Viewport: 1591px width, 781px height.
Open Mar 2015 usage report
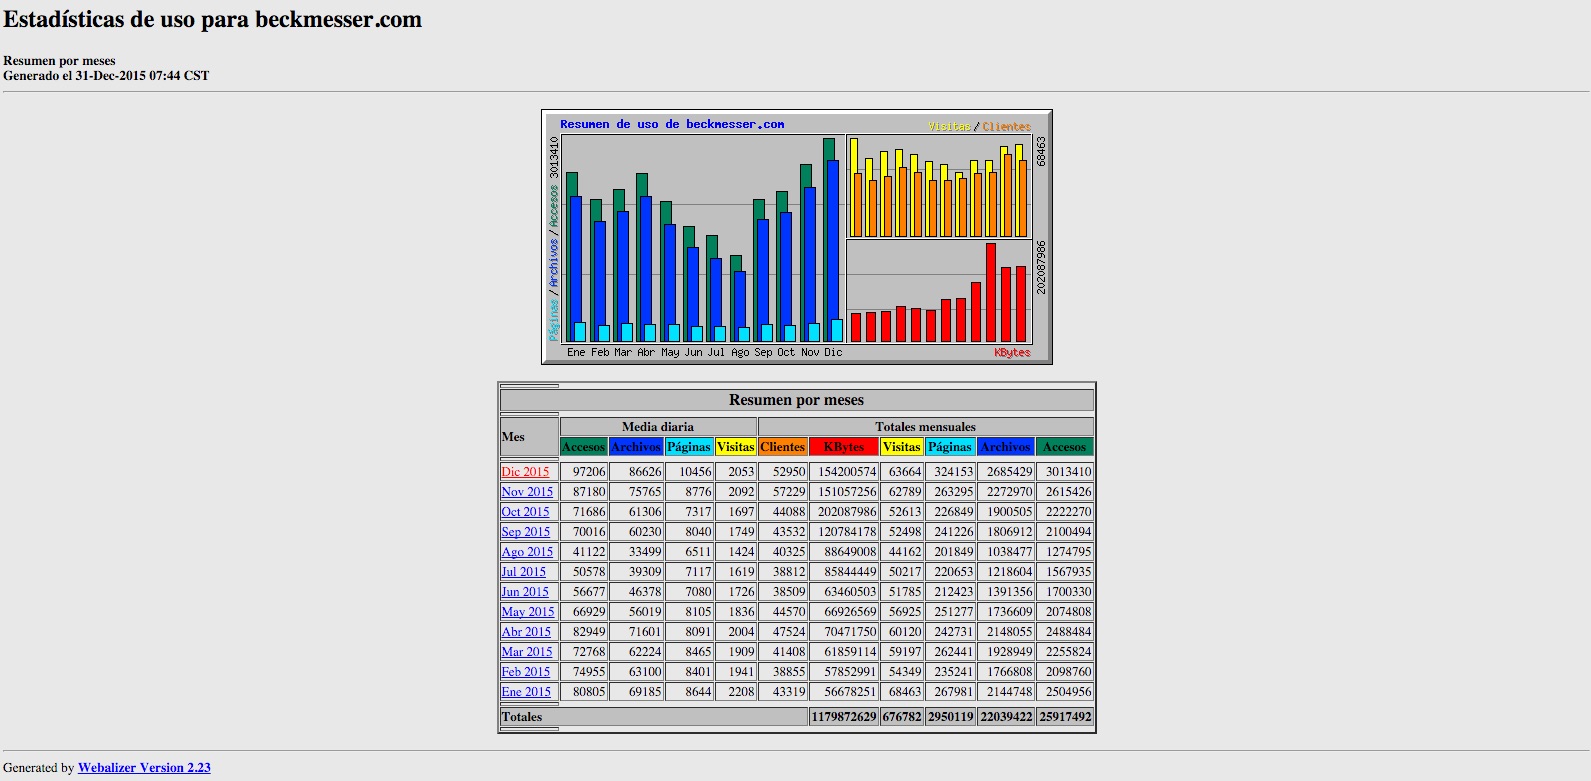tap(526, 652)
